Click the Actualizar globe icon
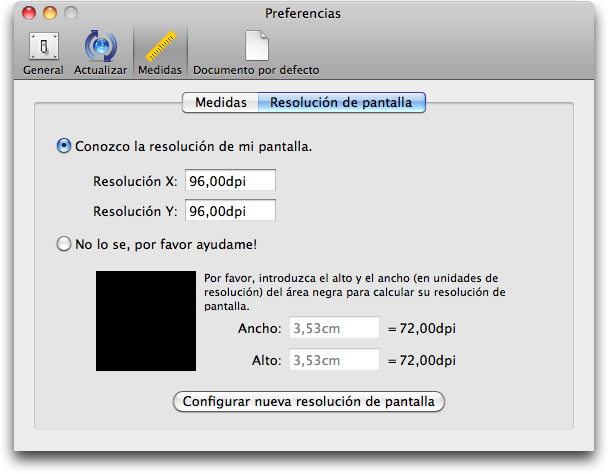This screenshot has width=608, height=474. 101,46
